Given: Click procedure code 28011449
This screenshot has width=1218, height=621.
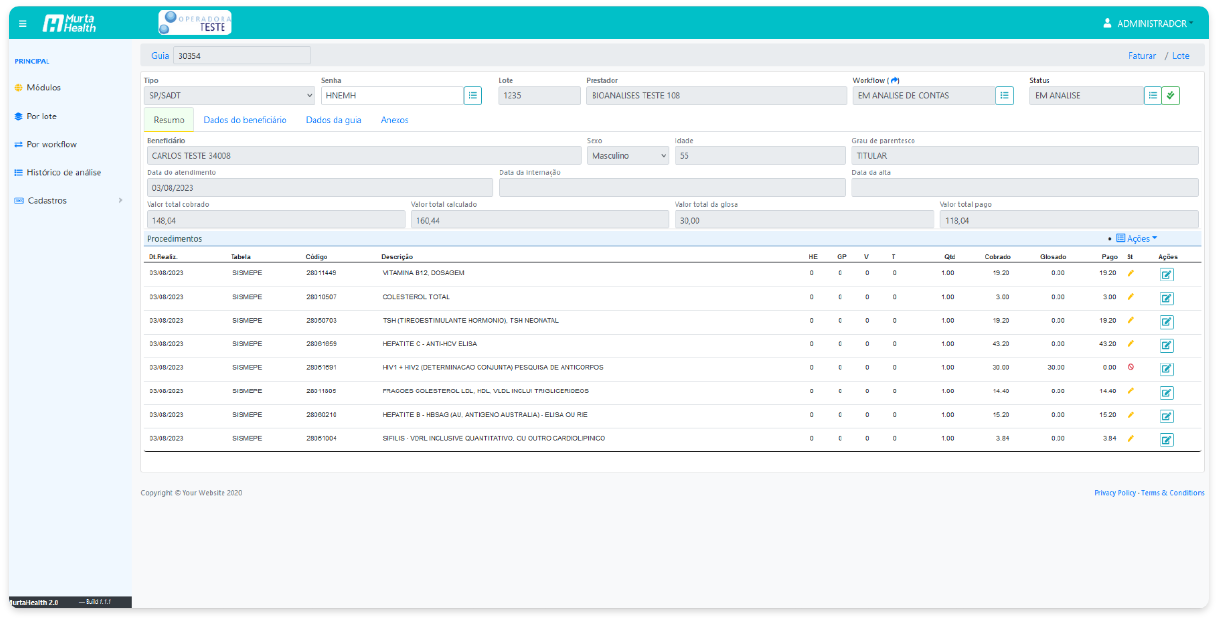Looking at the screenshot, I should coord(321,273).
